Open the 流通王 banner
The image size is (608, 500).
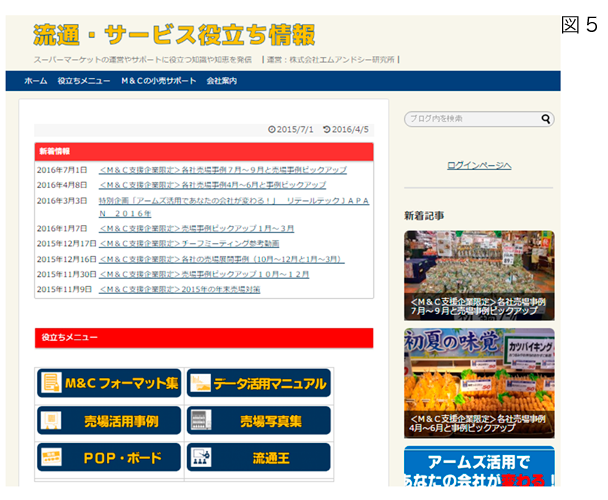[x=259, y=457]
